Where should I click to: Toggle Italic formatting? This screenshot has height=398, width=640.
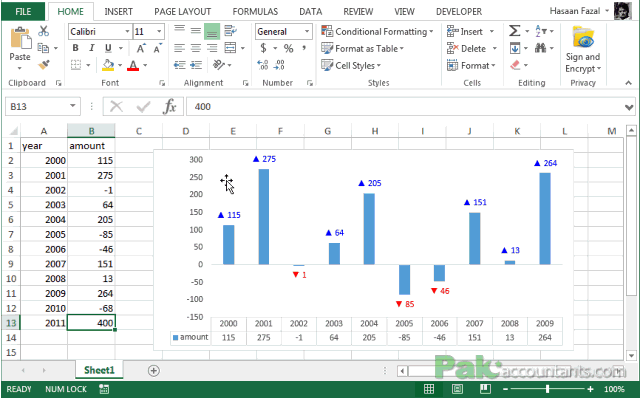click(x=92, y=48)
